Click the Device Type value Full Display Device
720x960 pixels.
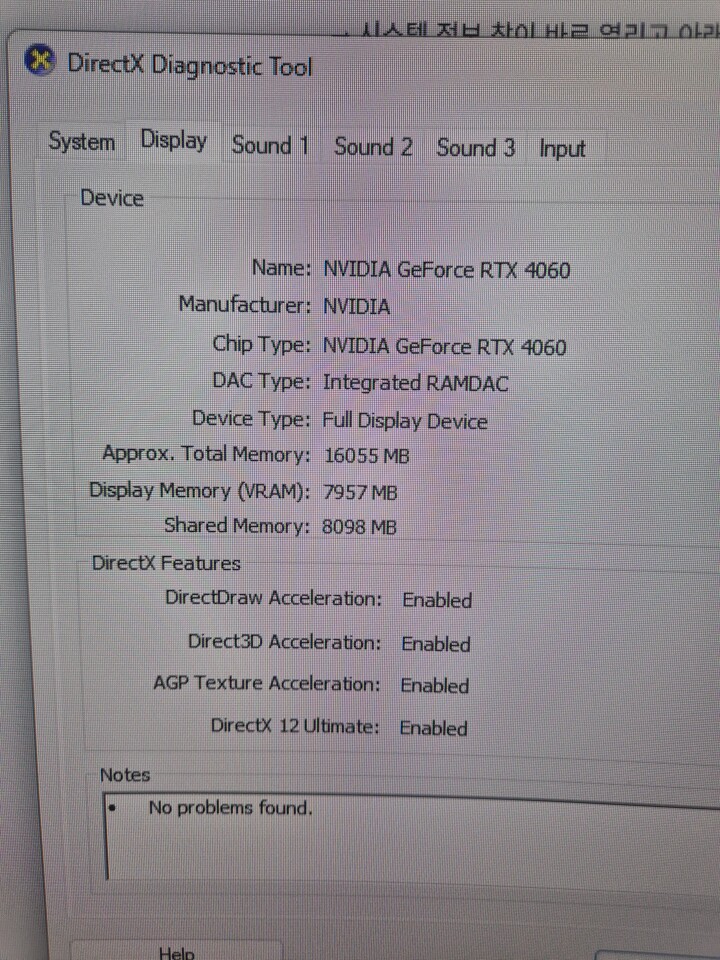404,421
